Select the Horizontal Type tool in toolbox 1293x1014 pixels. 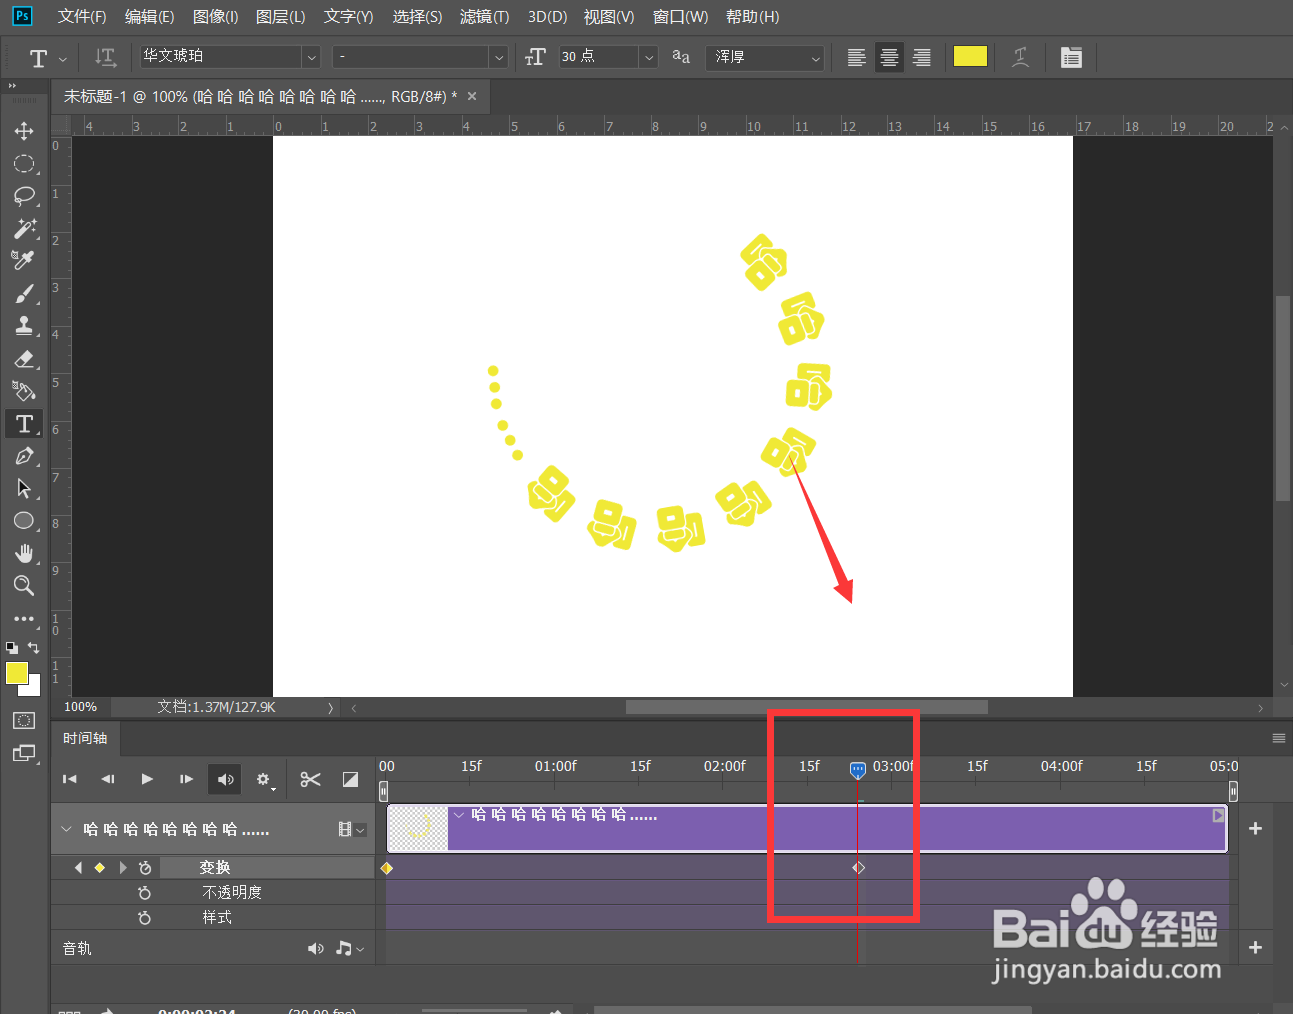24,424
